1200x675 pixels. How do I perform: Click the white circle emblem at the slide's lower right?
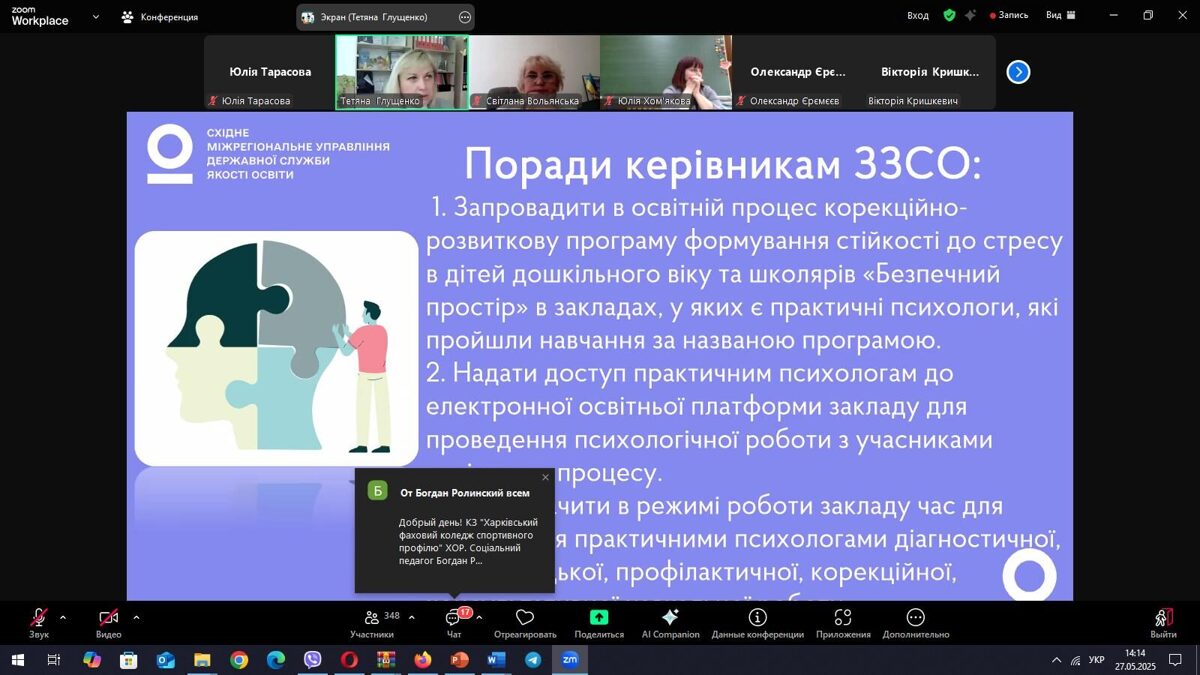1029,575
